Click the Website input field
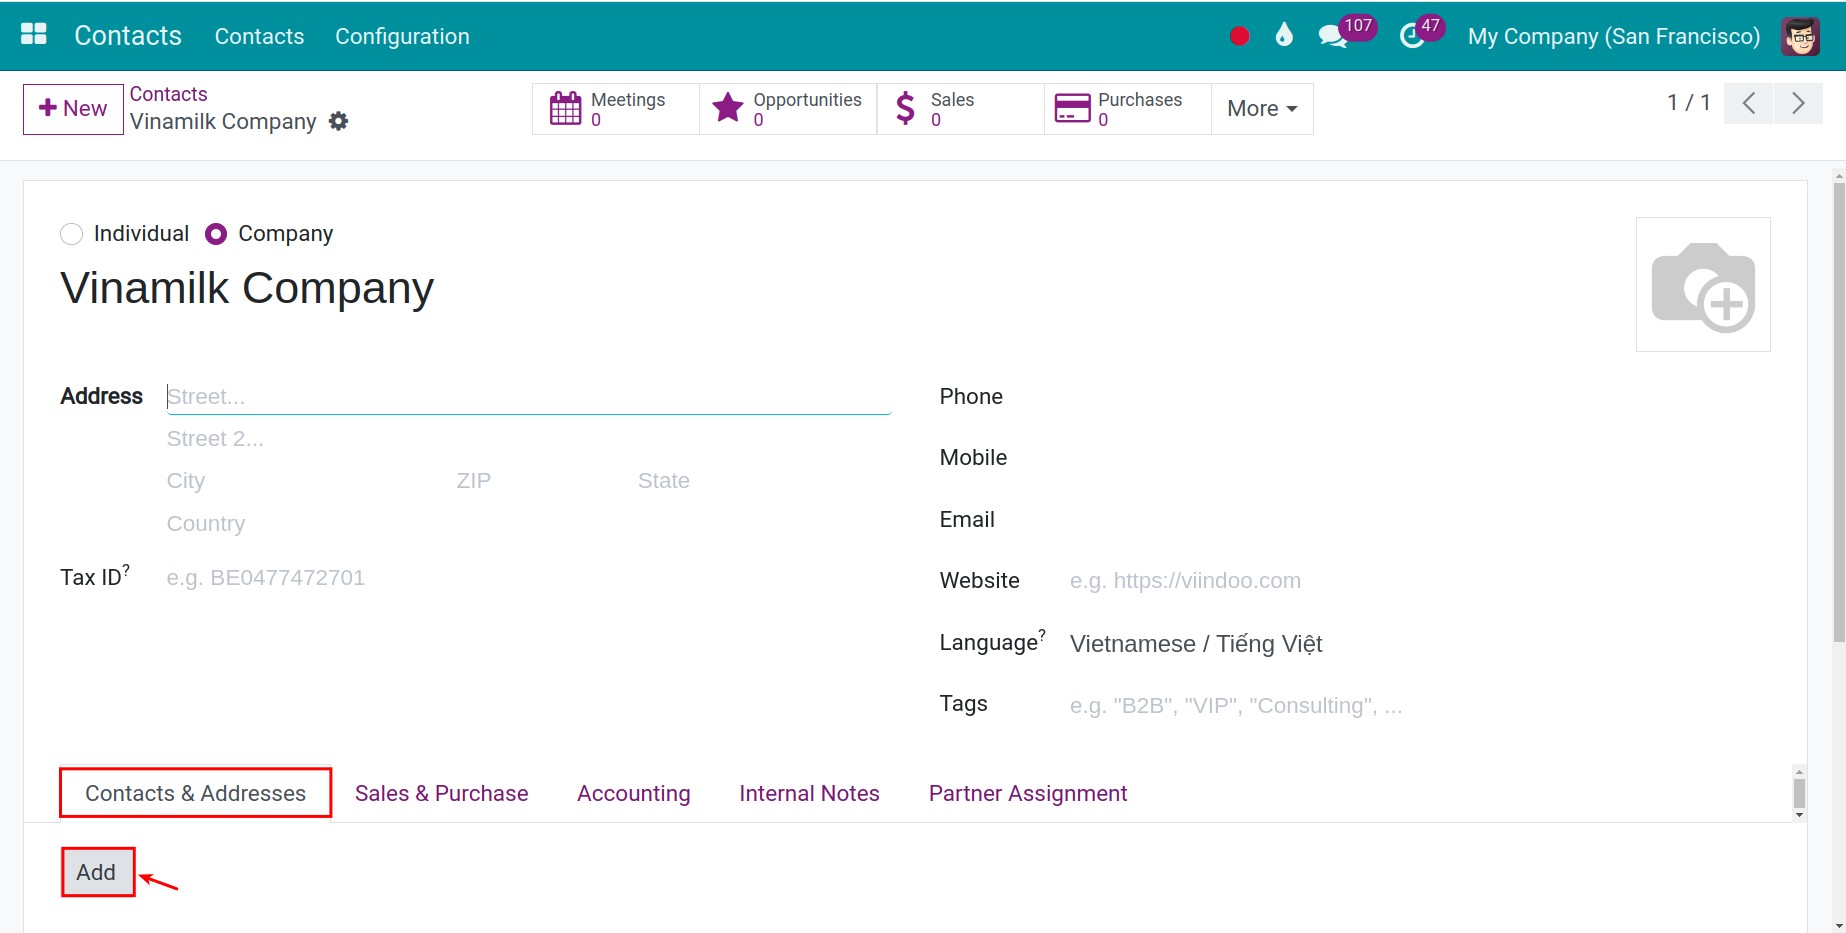1846x933 pixels. [1419, 581]
